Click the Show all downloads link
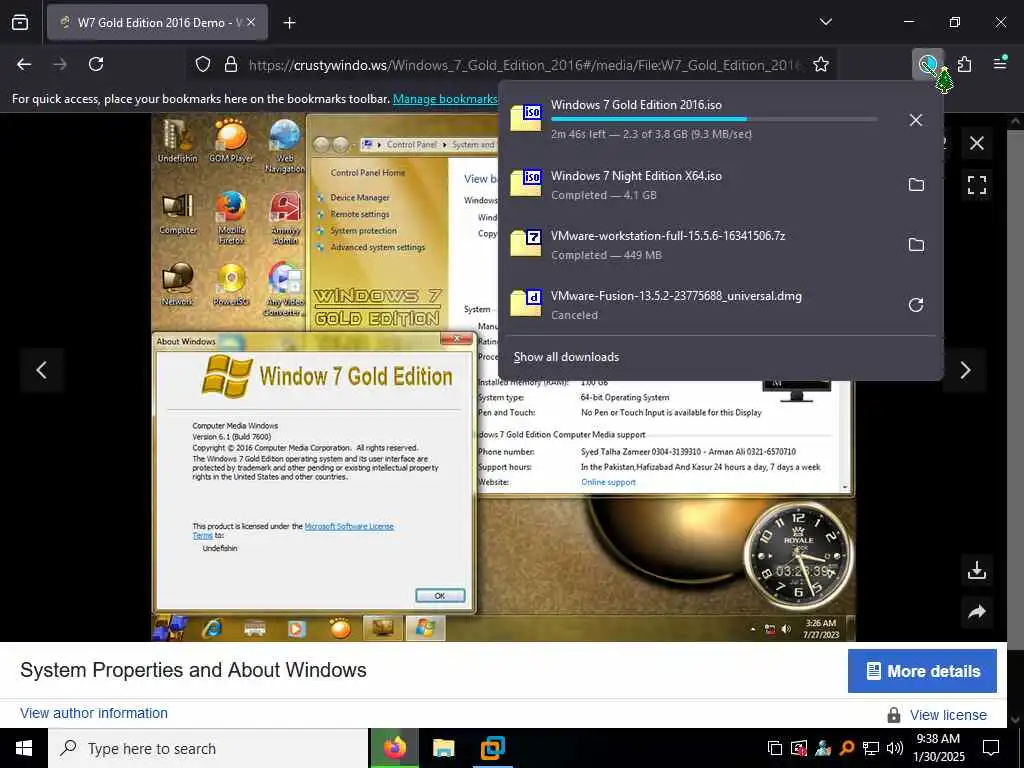1024x768 pixels. tap(566, 357)
